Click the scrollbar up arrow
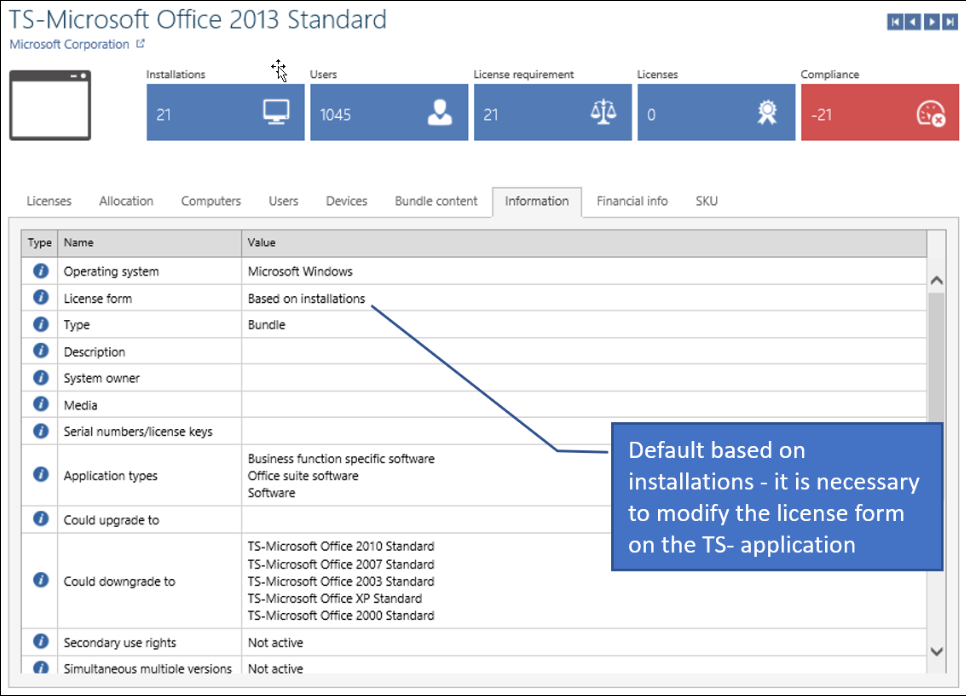966x696 pixels. [x=938, y=280]
